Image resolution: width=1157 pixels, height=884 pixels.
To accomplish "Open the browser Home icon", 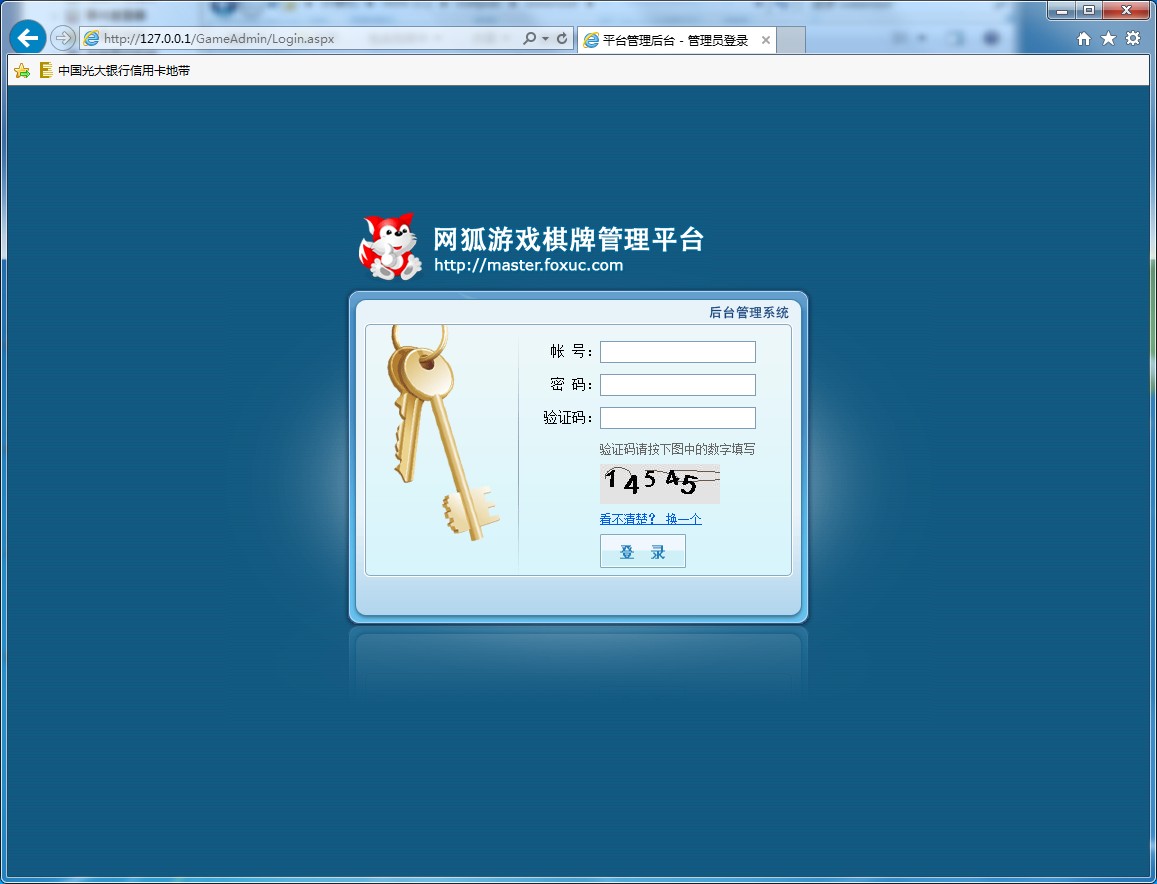I will coord(1083,38).
